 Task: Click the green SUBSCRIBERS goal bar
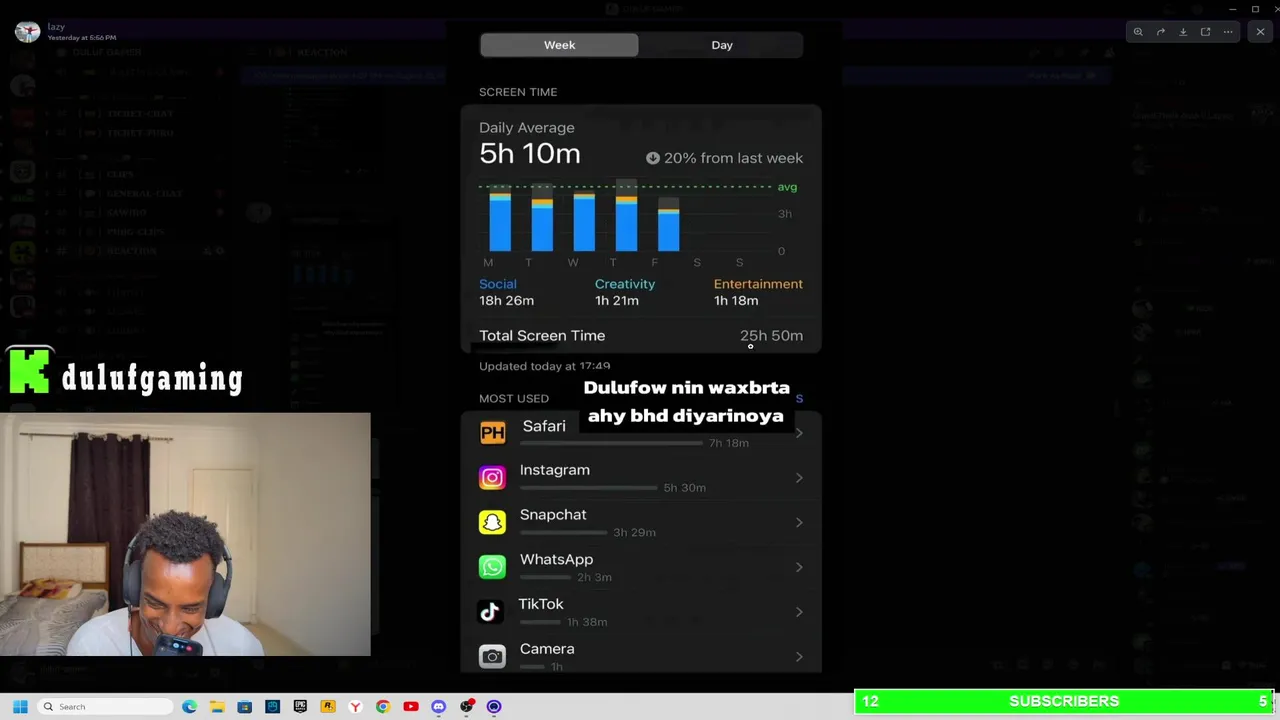click(x=1064, y=701)
